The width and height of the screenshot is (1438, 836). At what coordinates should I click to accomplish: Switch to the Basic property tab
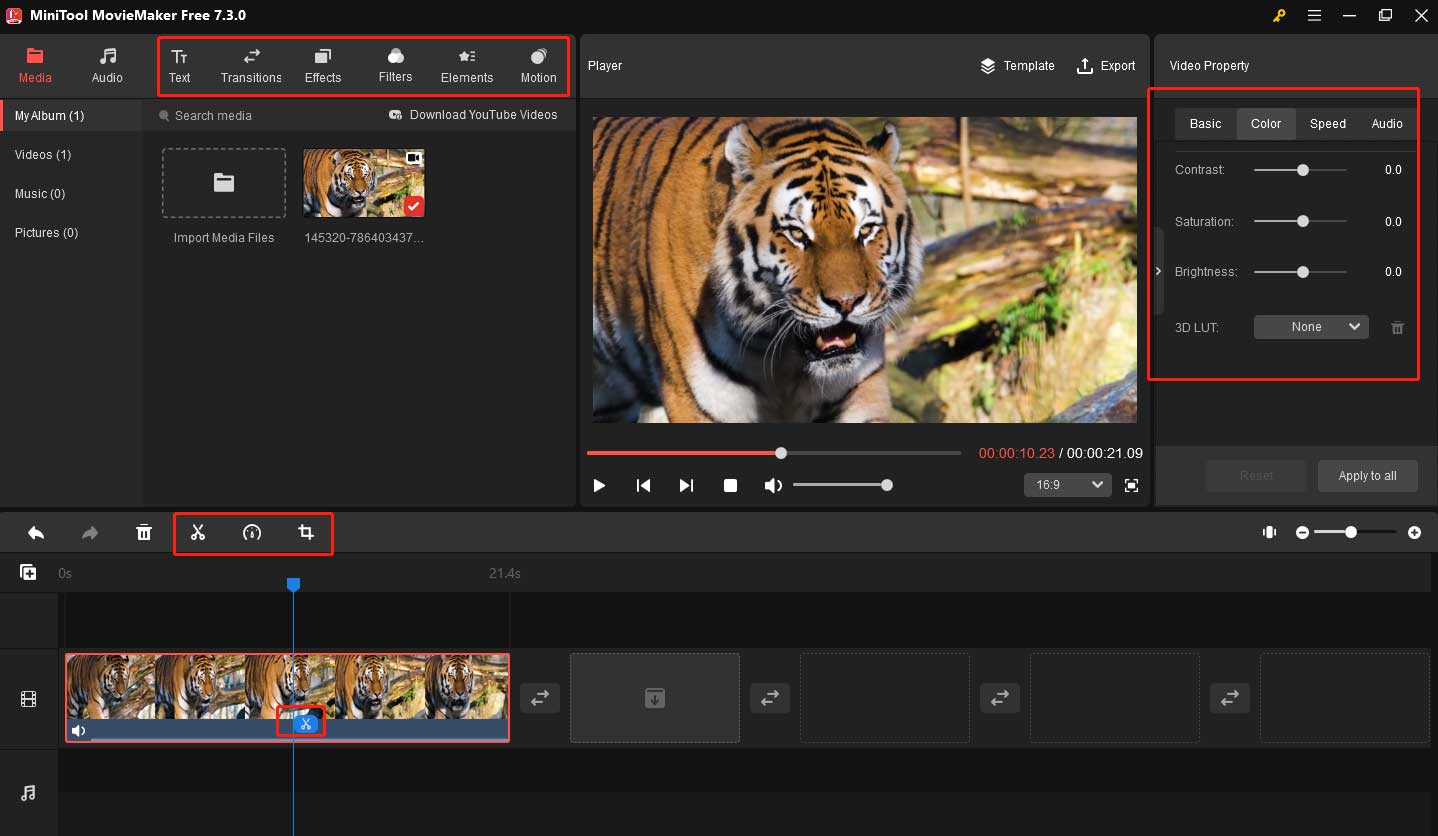click(x=1205, y=124)
